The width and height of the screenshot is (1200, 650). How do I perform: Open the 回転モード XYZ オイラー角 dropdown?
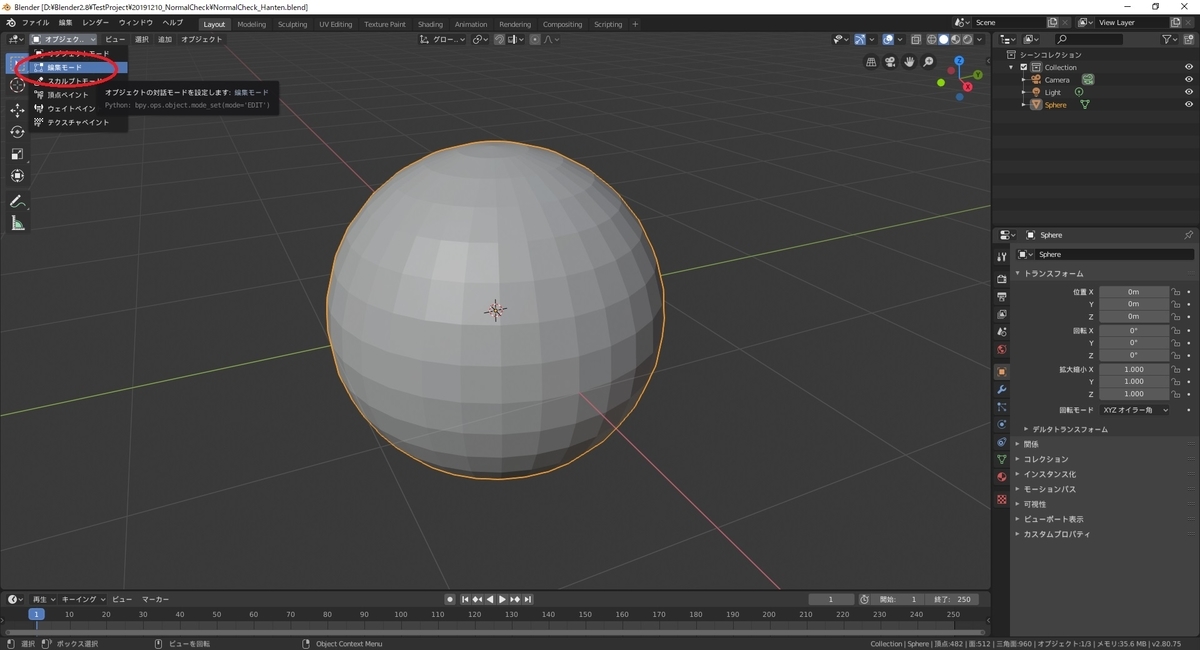tap(1134, 410)
